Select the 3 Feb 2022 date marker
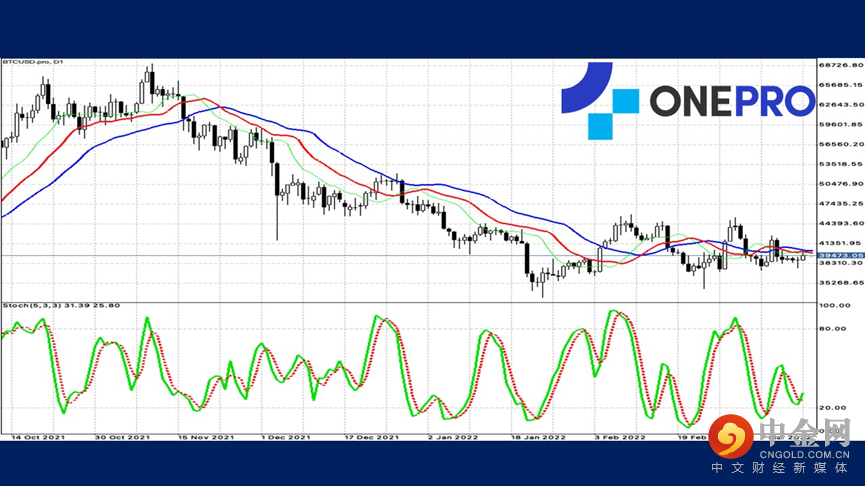 point(620,437)
